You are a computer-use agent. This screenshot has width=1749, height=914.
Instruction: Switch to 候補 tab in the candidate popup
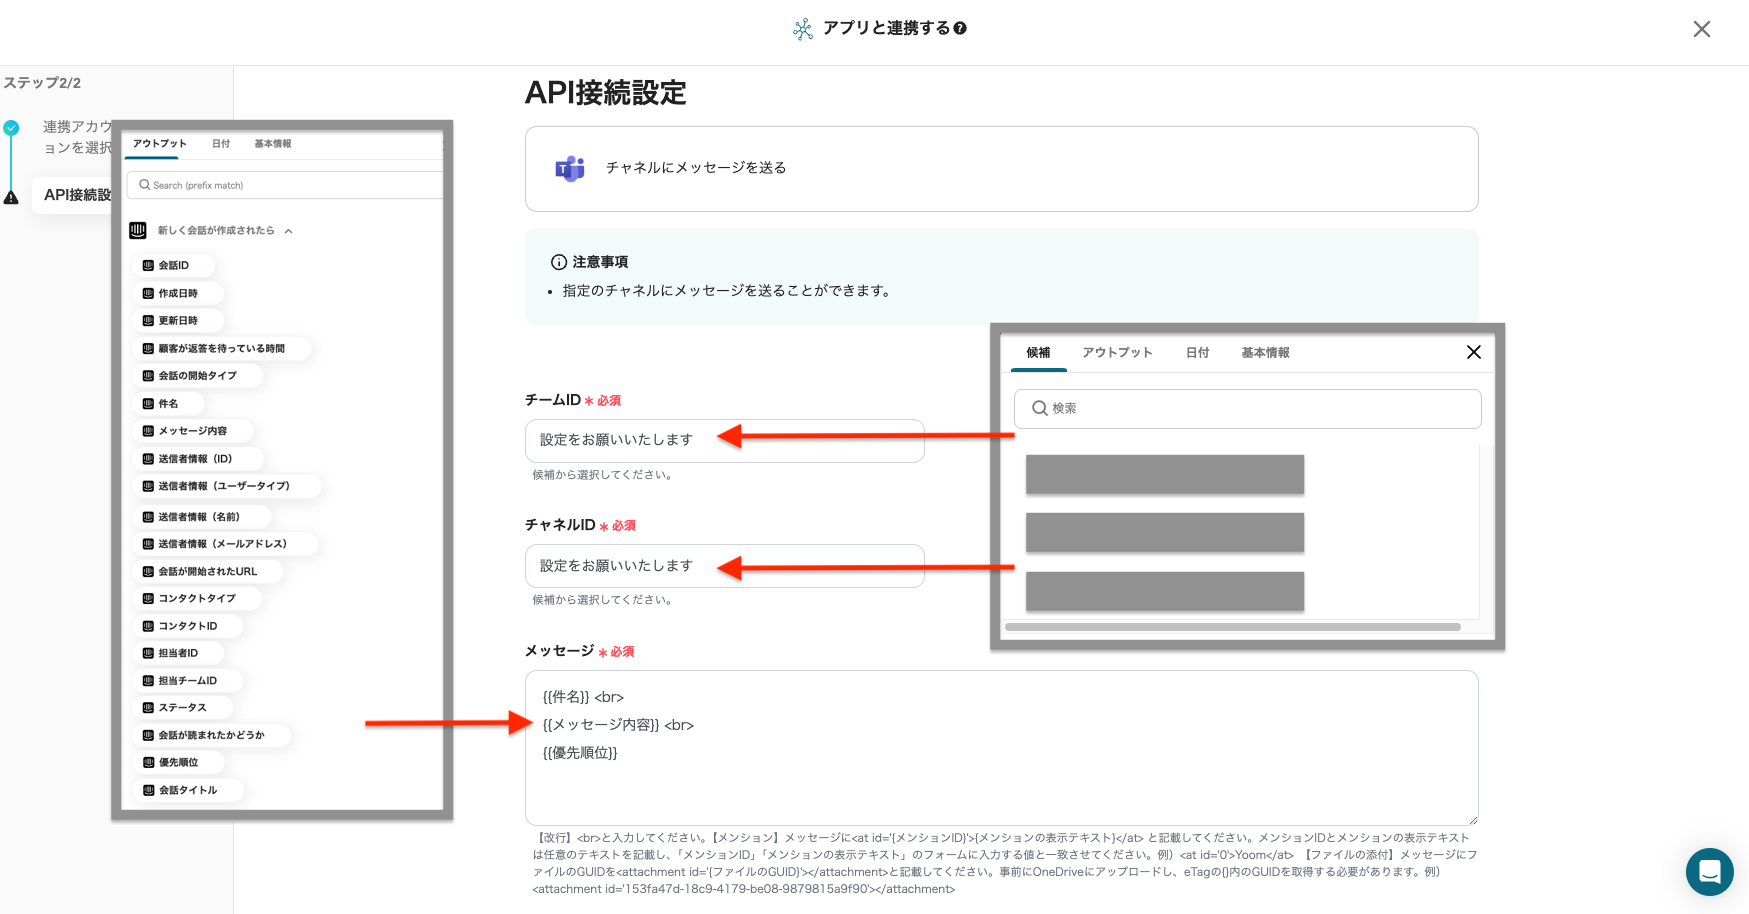1038,353
